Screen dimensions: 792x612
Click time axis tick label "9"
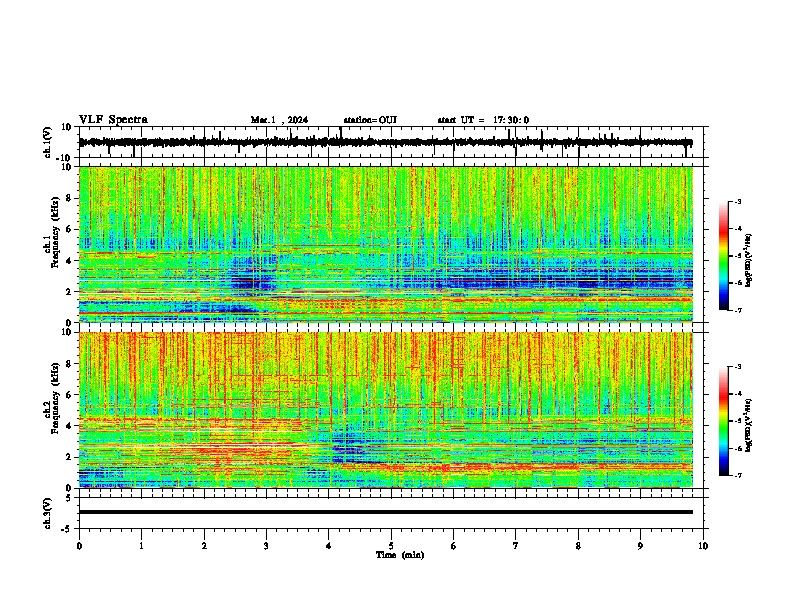640,546
